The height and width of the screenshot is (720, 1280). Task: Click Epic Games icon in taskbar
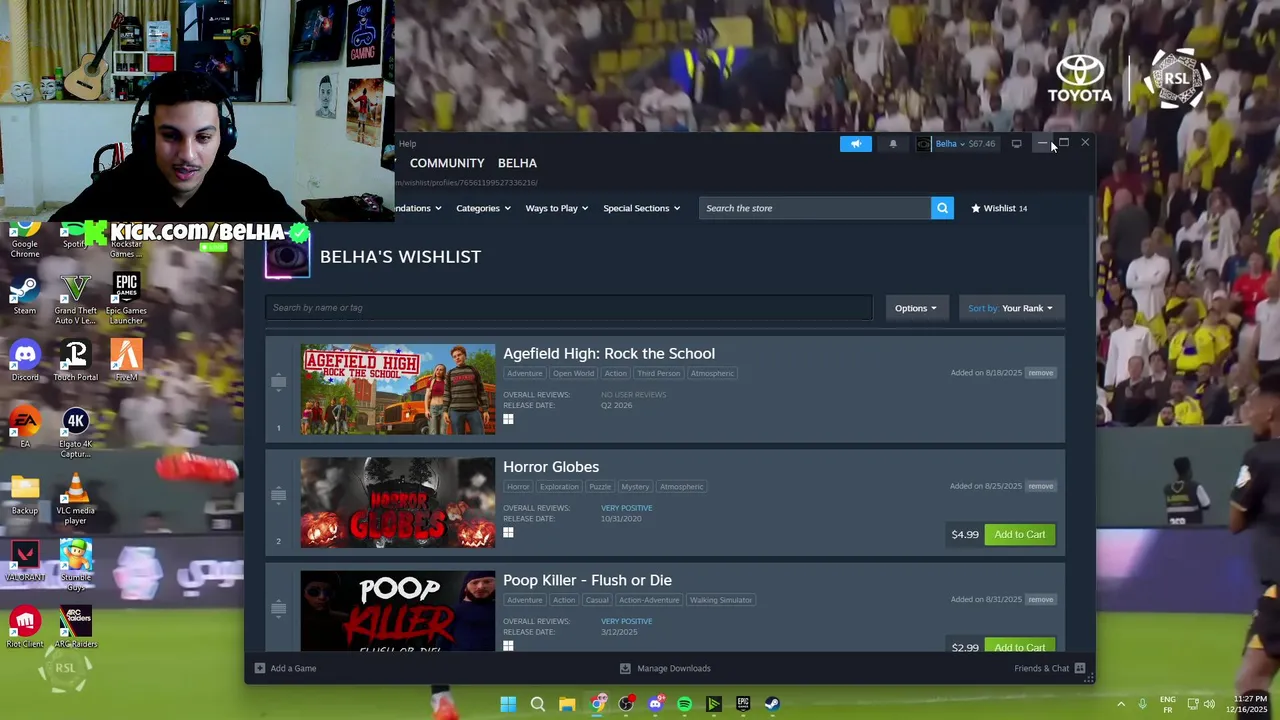(743, 704)
